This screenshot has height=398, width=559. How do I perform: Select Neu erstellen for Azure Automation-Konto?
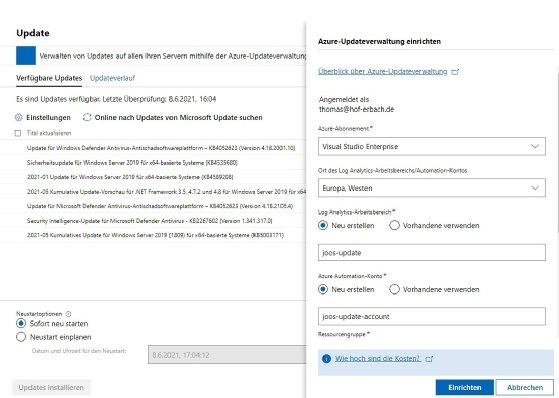323,289
